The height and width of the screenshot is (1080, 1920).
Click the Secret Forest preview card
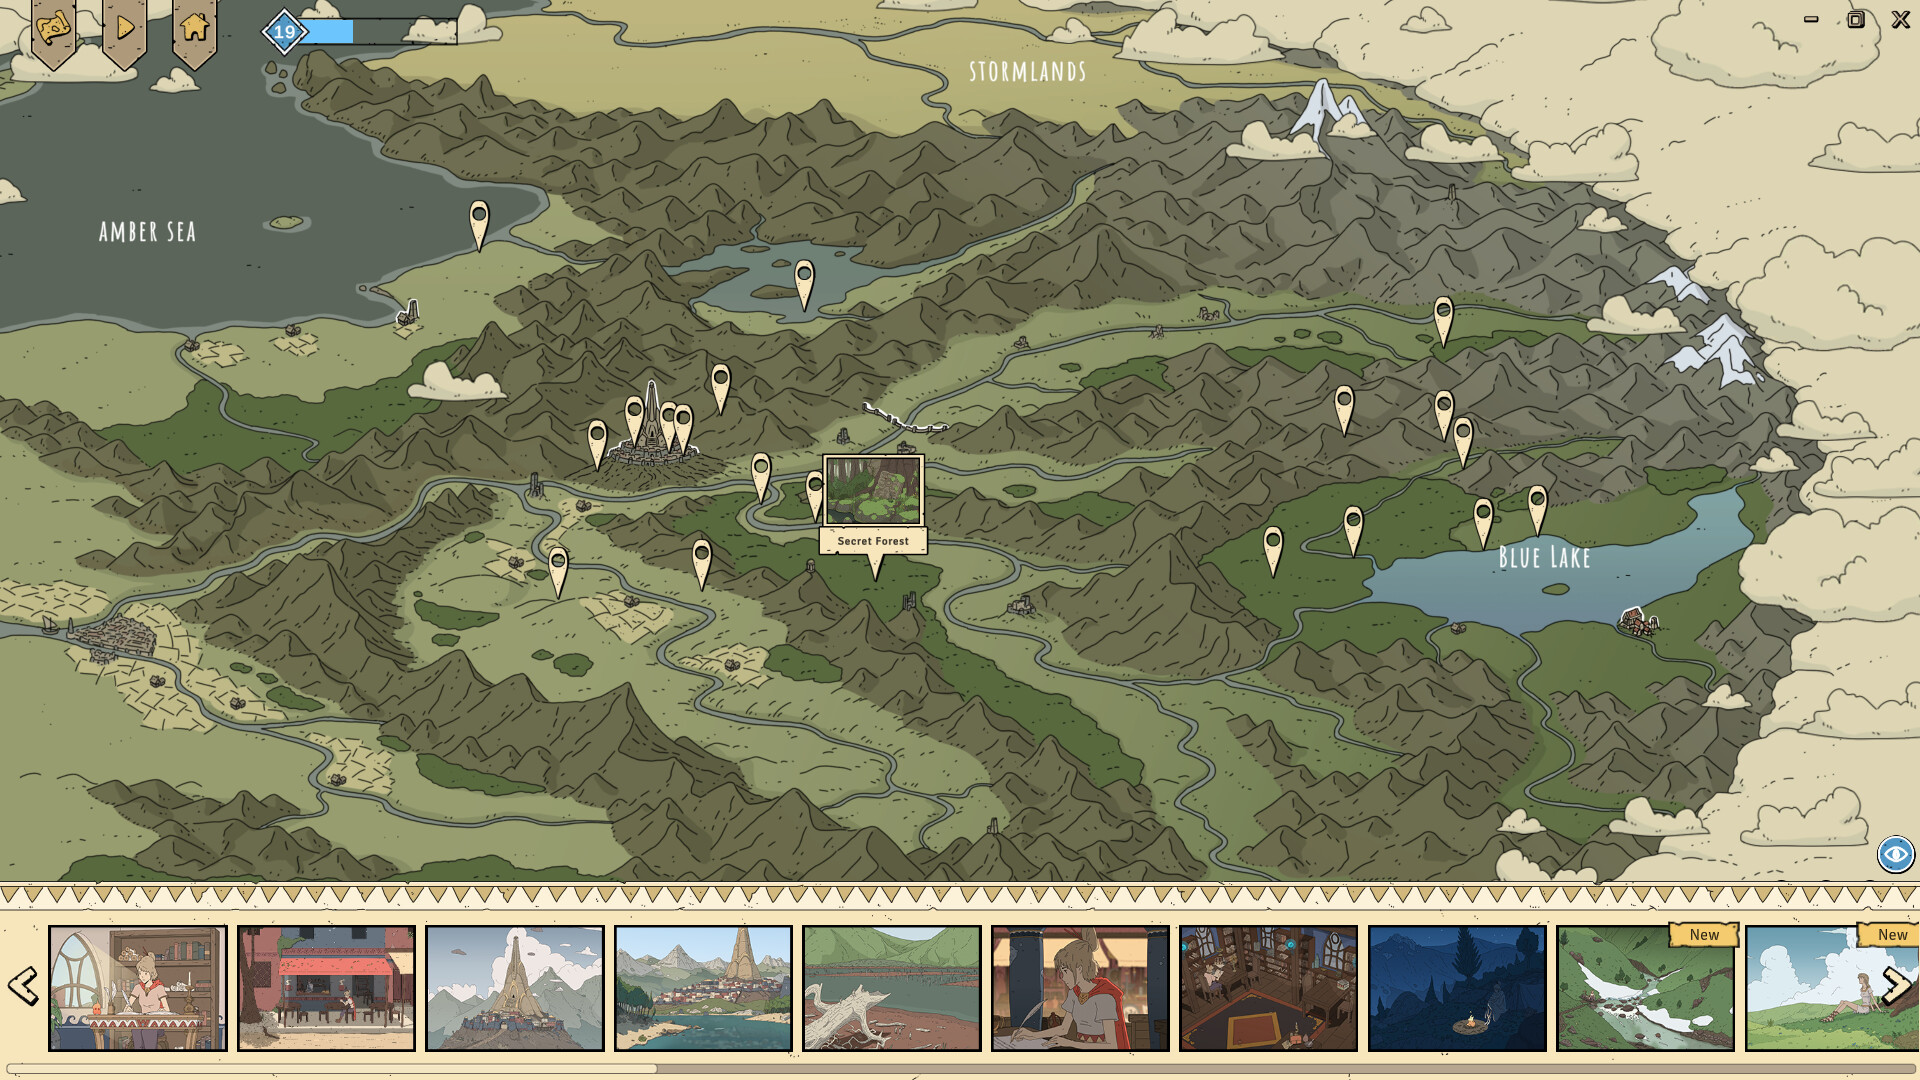pos(873,491)
